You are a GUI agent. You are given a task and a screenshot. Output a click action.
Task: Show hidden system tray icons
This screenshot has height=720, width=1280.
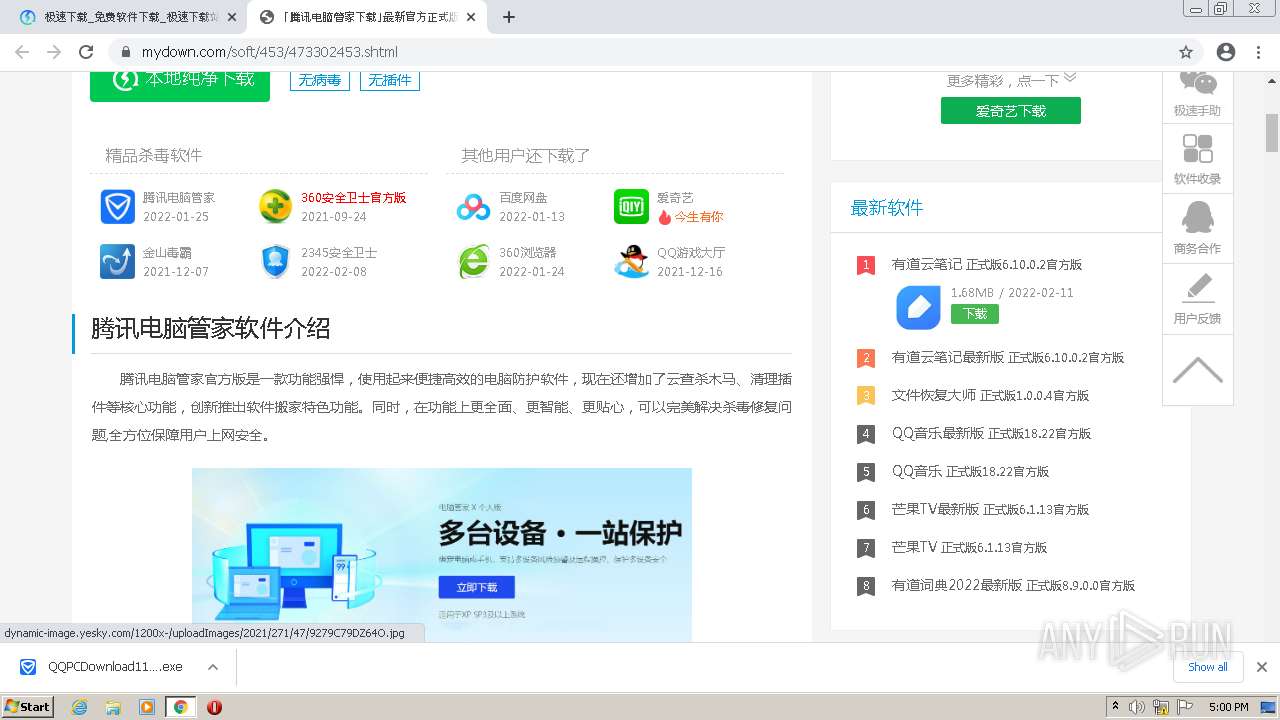click(1115, 707)
